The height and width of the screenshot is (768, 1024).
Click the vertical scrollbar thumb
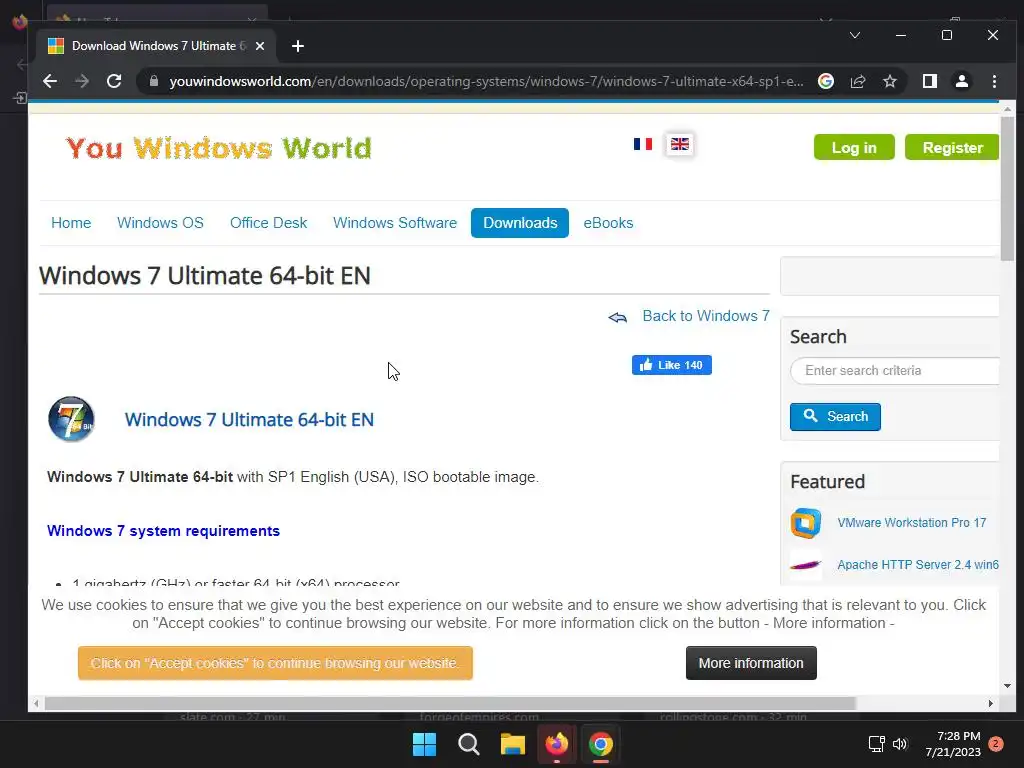(1007, 189)
